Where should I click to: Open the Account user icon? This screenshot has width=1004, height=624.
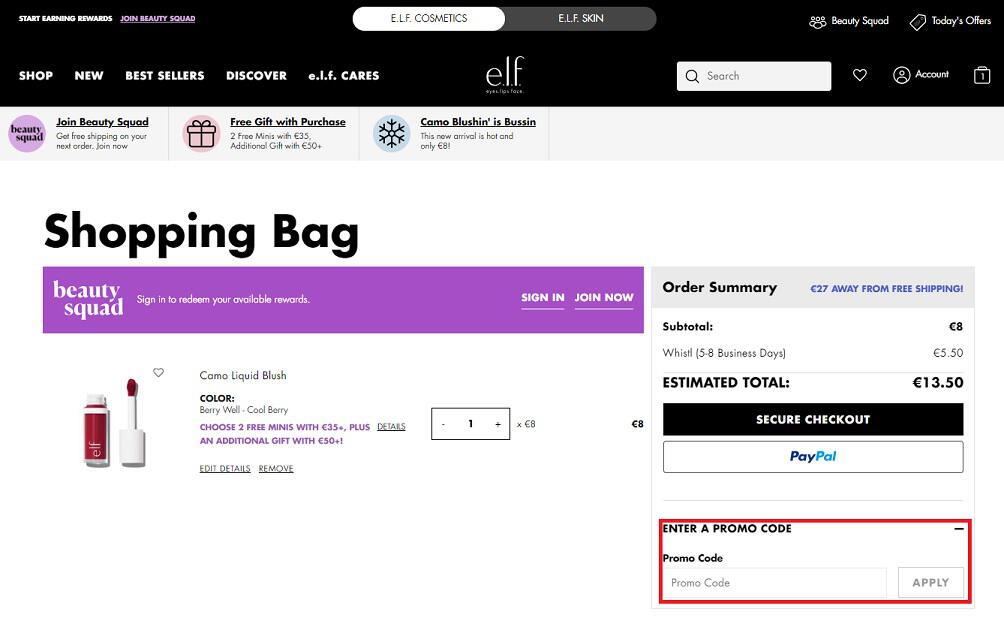pyautogui.click(x=902, y=76)
